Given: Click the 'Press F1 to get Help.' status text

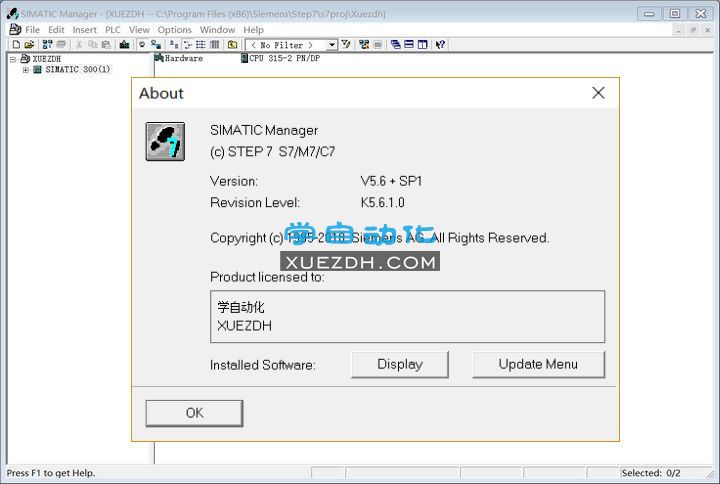Looking at the screenshot, I should click(51, 473).
